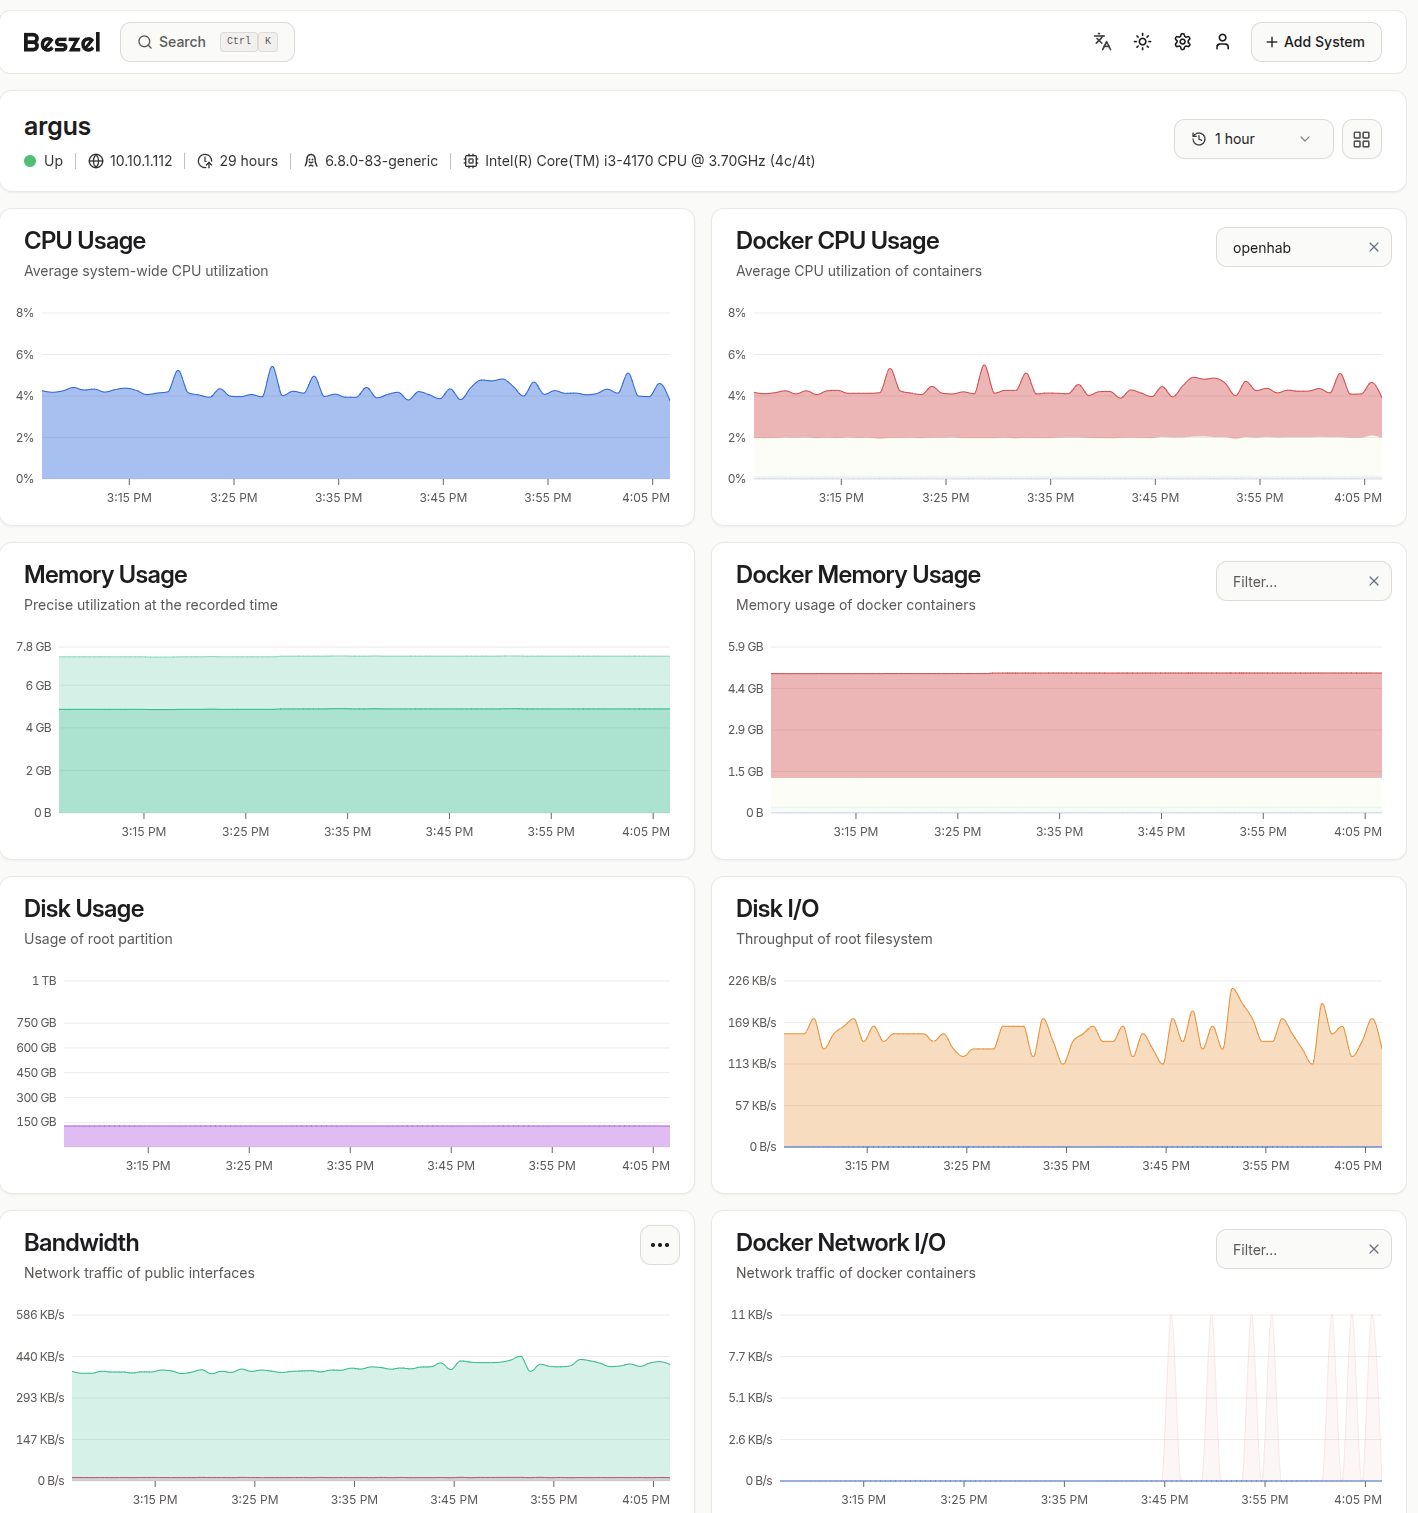Toggle light/dark theme sun icon
This screenshot has width=1418, height=1513.
pos(1142,42)
